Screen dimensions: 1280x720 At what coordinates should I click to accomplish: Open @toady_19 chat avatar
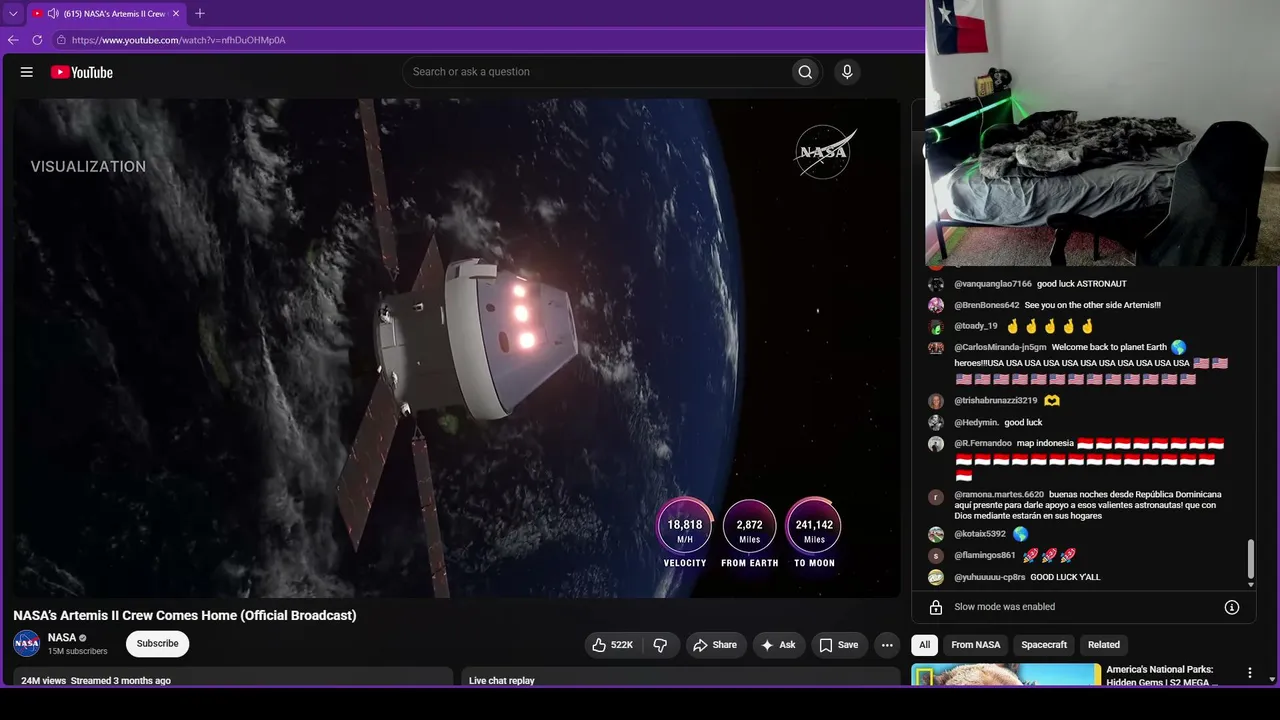936,326
